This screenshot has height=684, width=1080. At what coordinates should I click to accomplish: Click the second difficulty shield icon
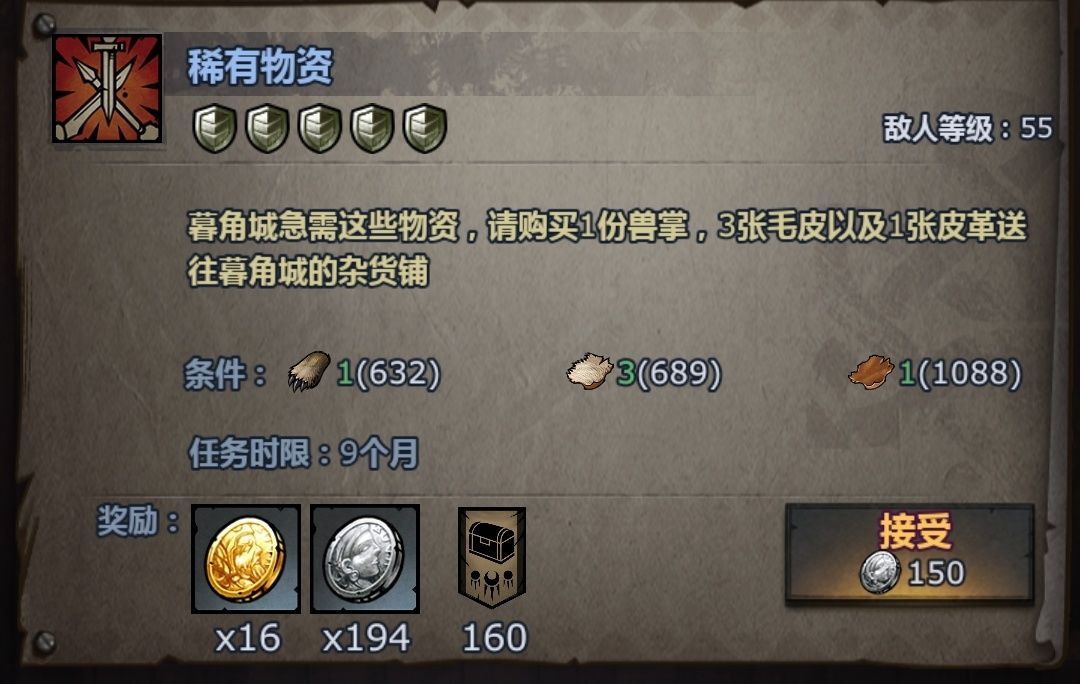point(267,128)
